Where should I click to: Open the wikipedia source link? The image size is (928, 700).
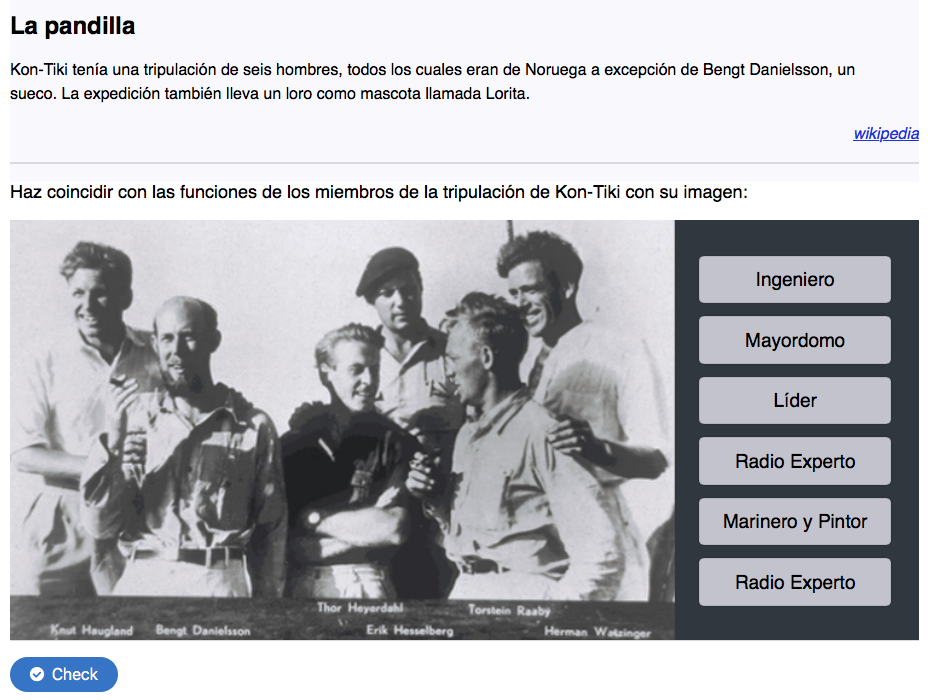(885, 133)
